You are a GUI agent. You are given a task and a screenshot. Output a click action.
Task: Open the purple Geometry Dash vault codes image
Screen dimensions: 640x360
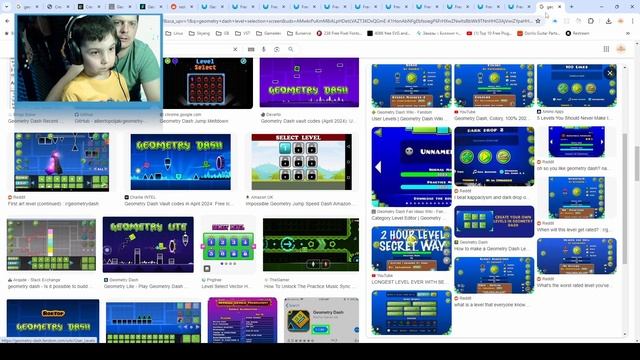(309, 83)
